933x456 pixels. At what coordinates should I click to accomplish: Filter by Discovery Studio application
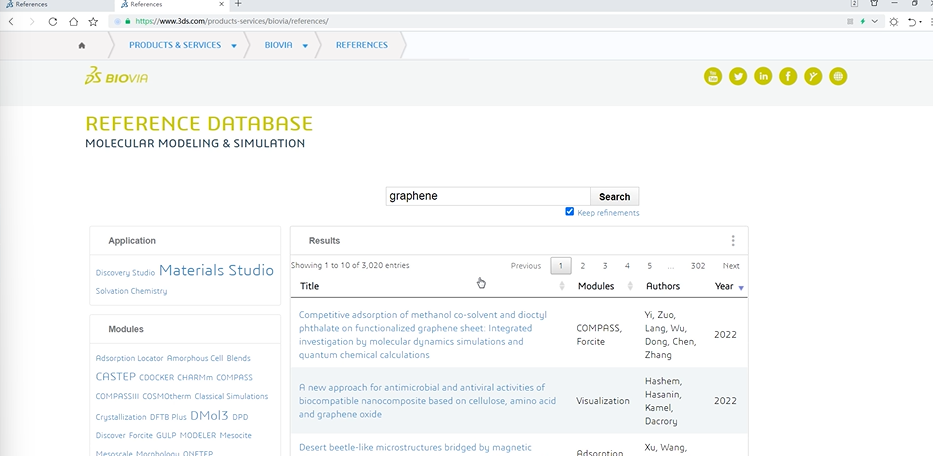[125, 273]
